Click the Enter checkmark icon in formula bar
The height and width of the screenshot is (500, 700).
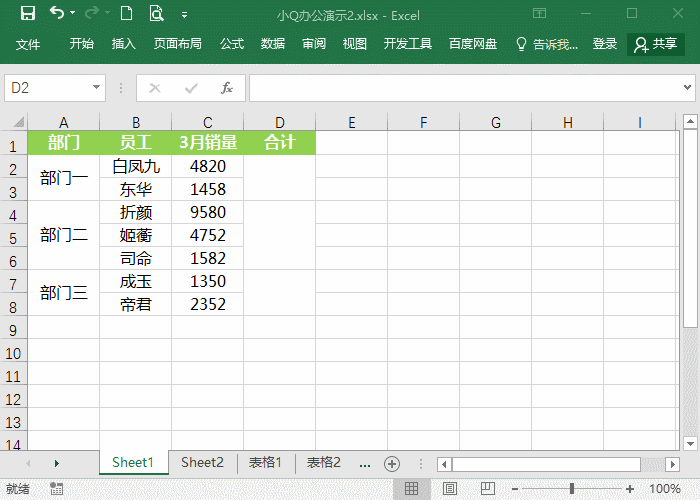[x=191, y=88]
